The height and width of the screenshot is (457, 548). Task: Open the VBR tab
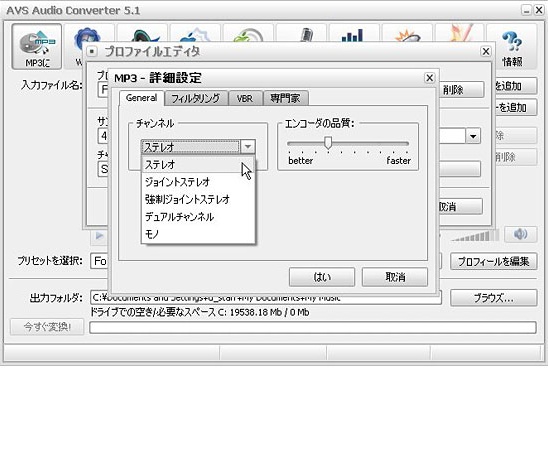click(245, 99)
